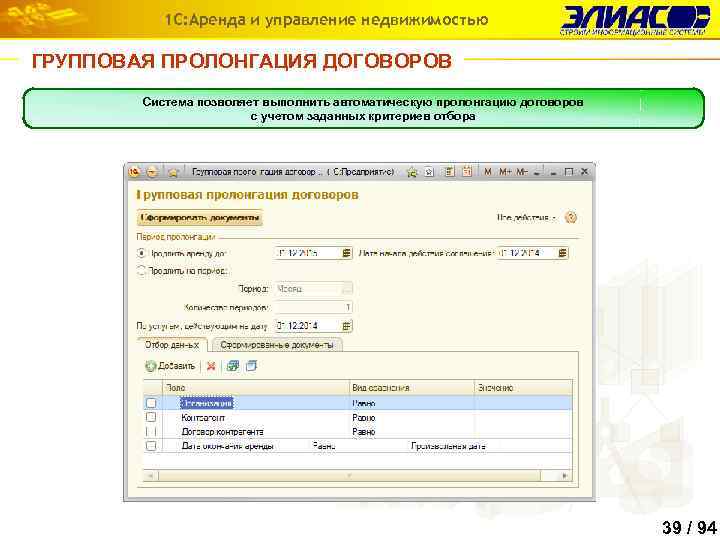Screen dimensions: 720x540
Task: Check the Организация filter checkbox
Action: click(151, 403)
